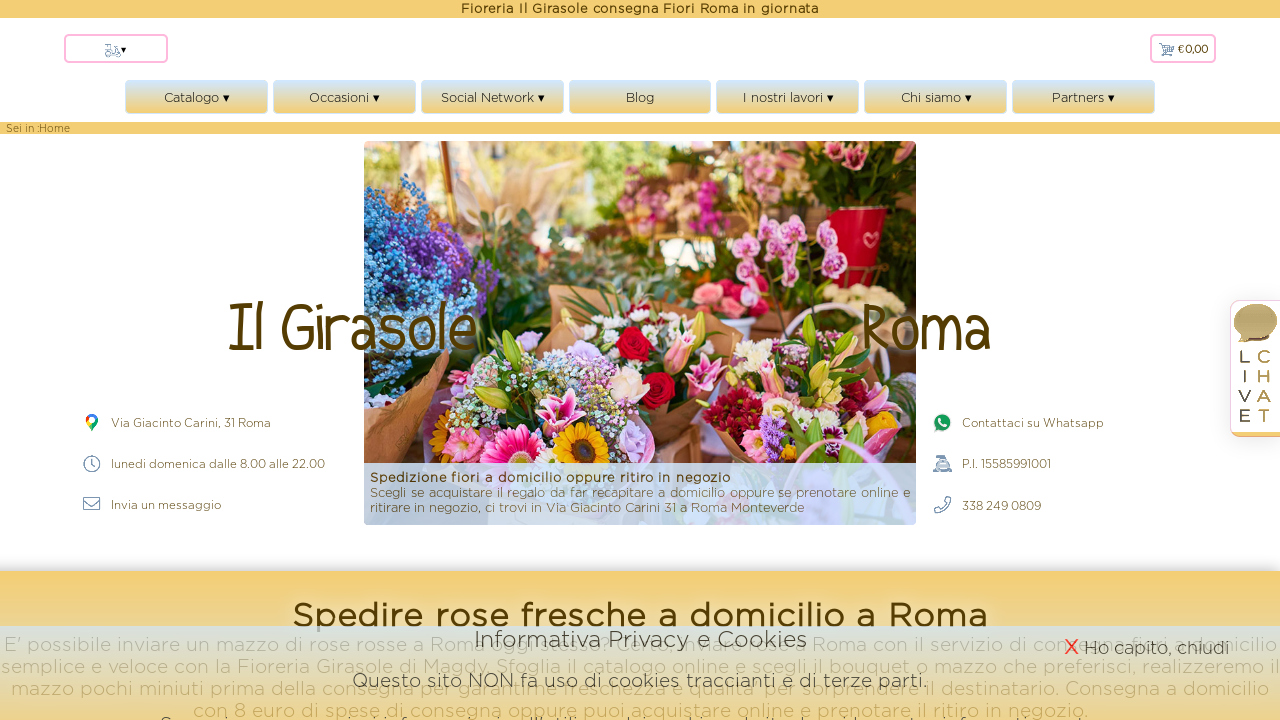Viewport: 1280px width, 720px height.
Task: Open the Partners dropdown
Action: pyautogui.click(x=1083, y=97)
